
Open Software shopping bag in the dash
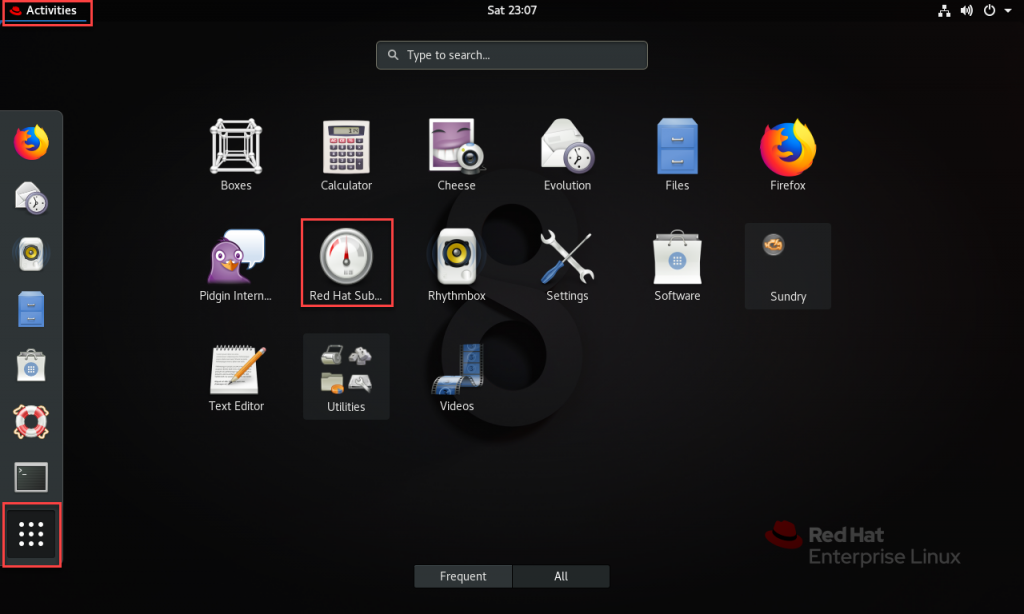point(31,365)
